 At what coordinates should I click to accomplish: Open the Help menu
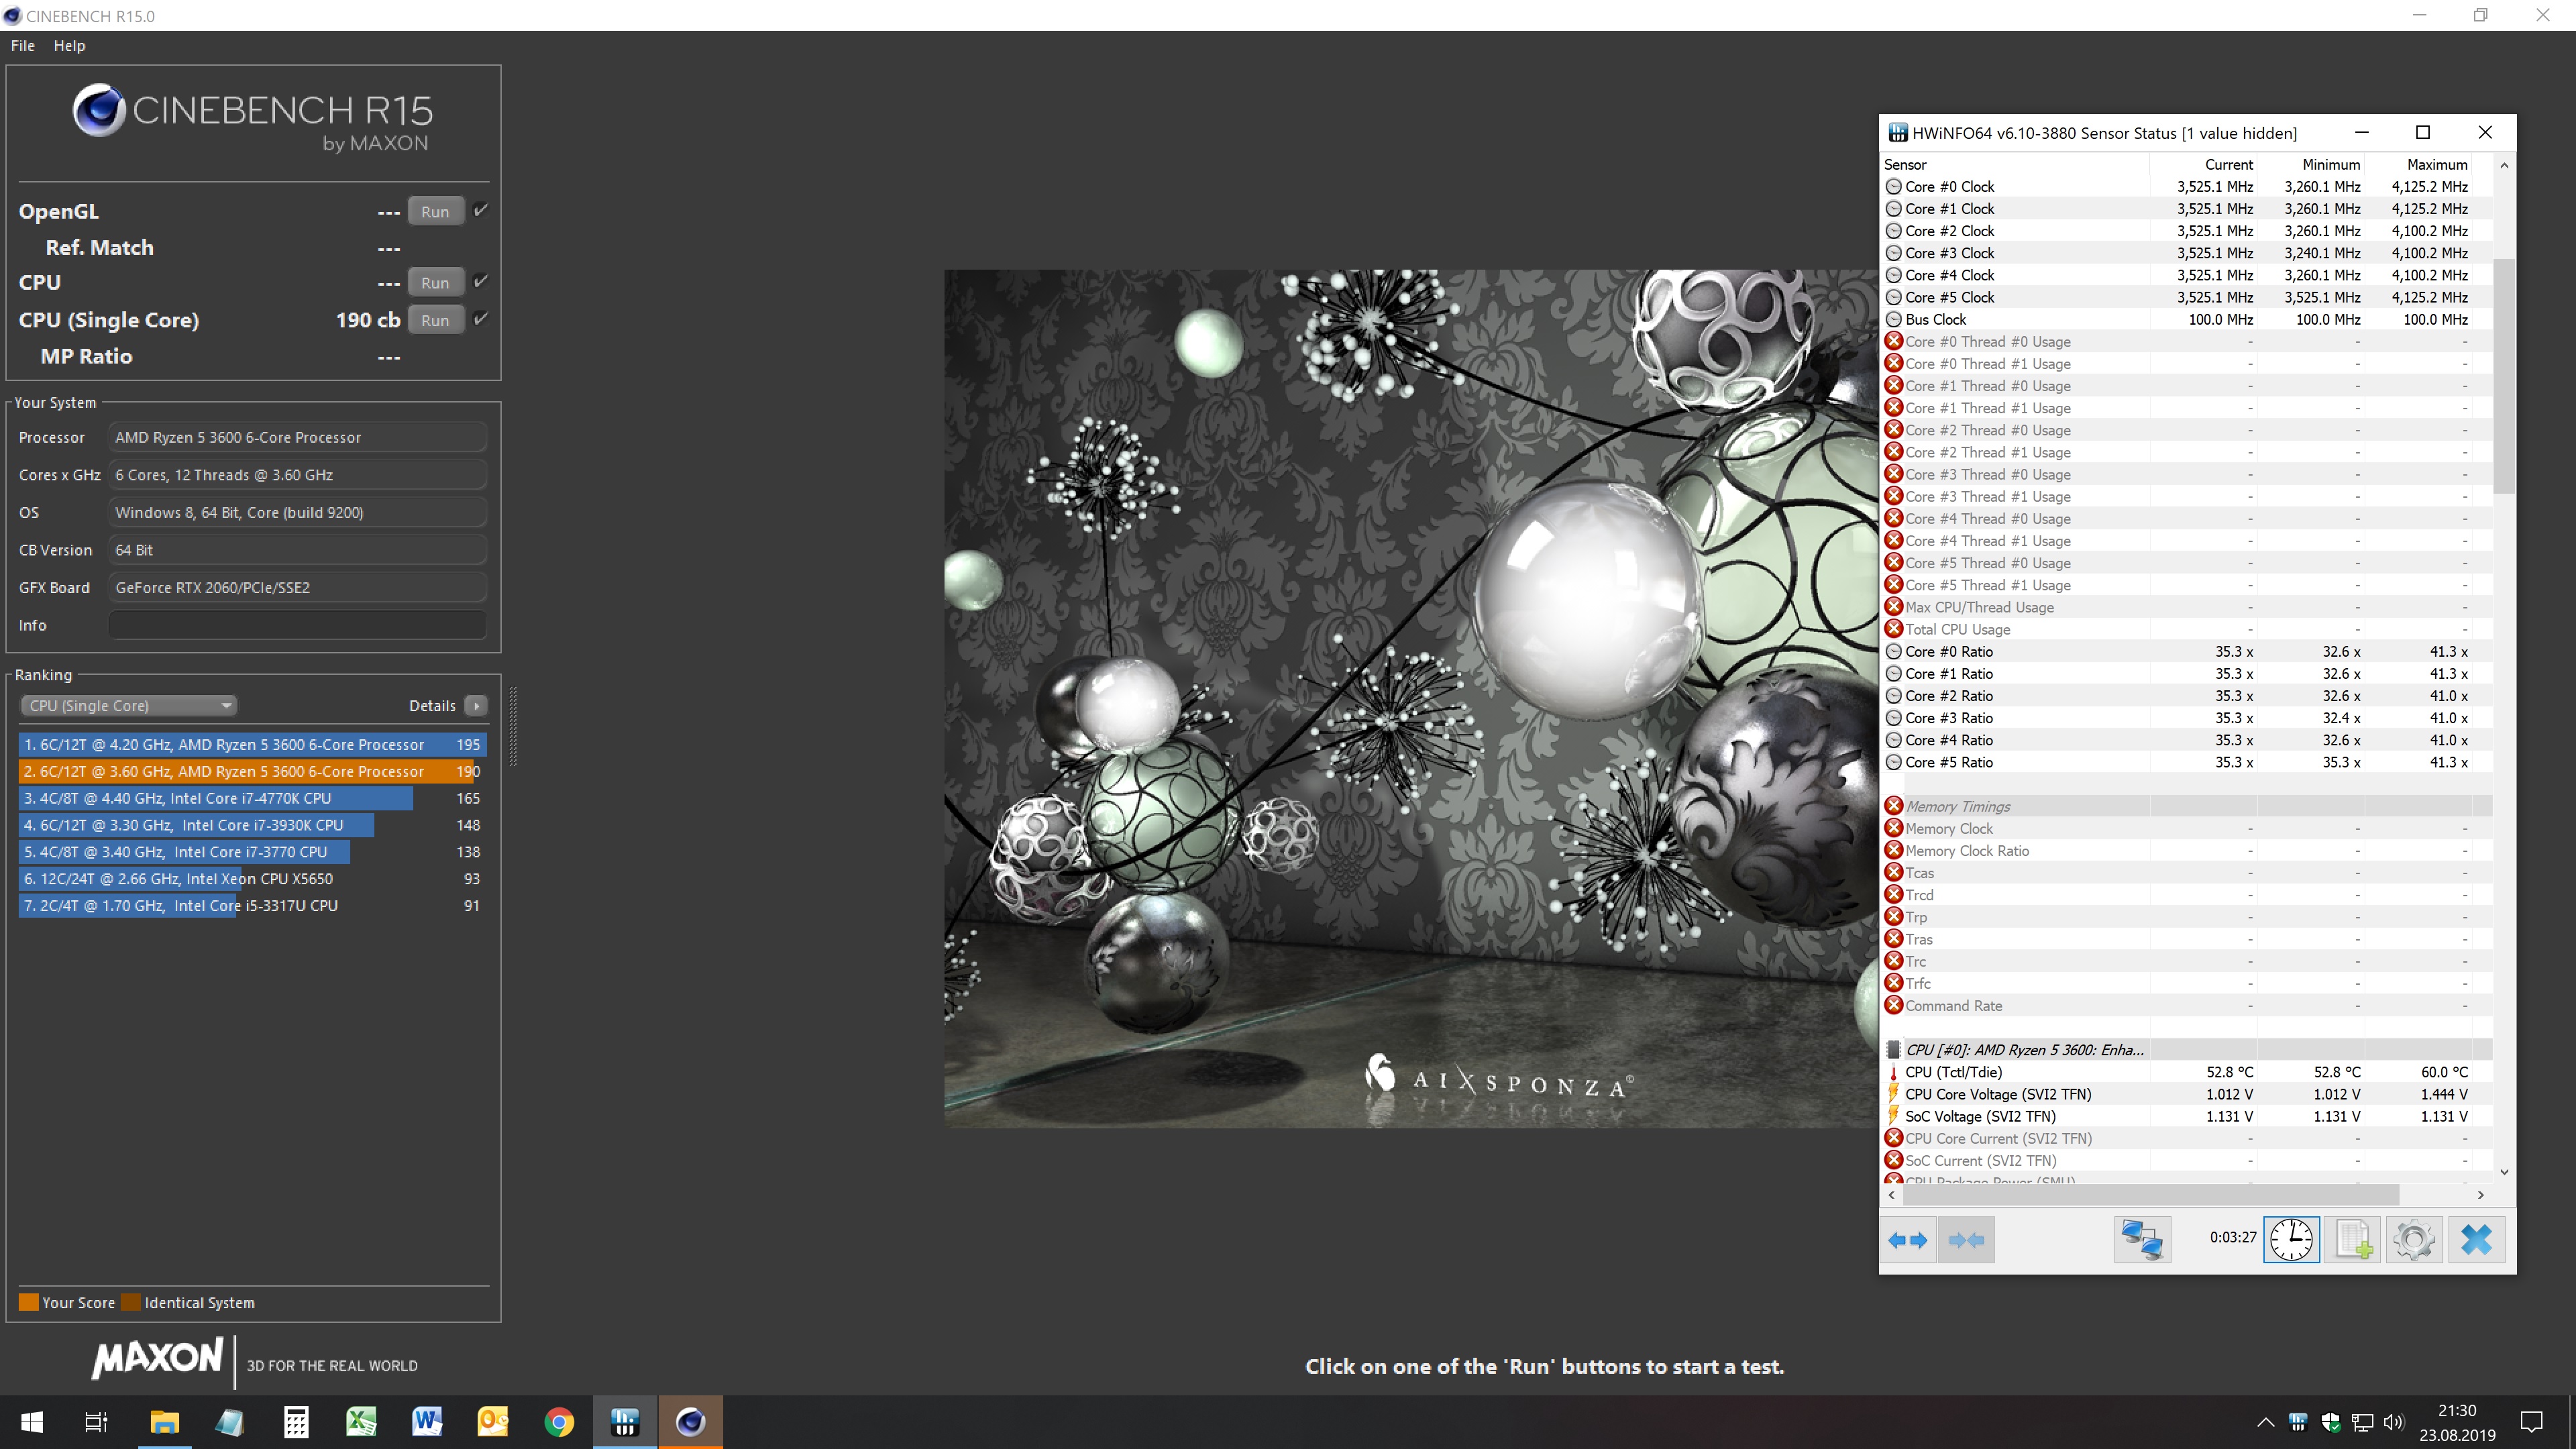69,46
